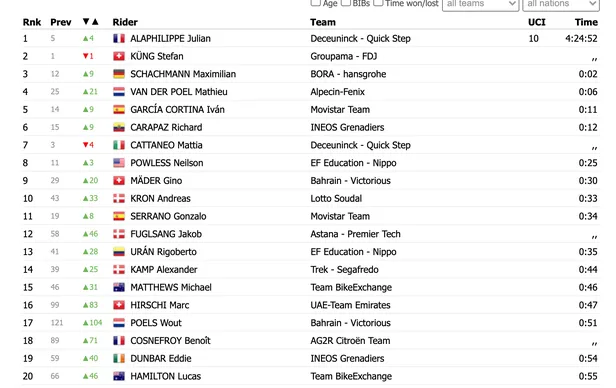Click the Ecuador flag beside CARAPAZ Richard

click(x=119, y=127)
